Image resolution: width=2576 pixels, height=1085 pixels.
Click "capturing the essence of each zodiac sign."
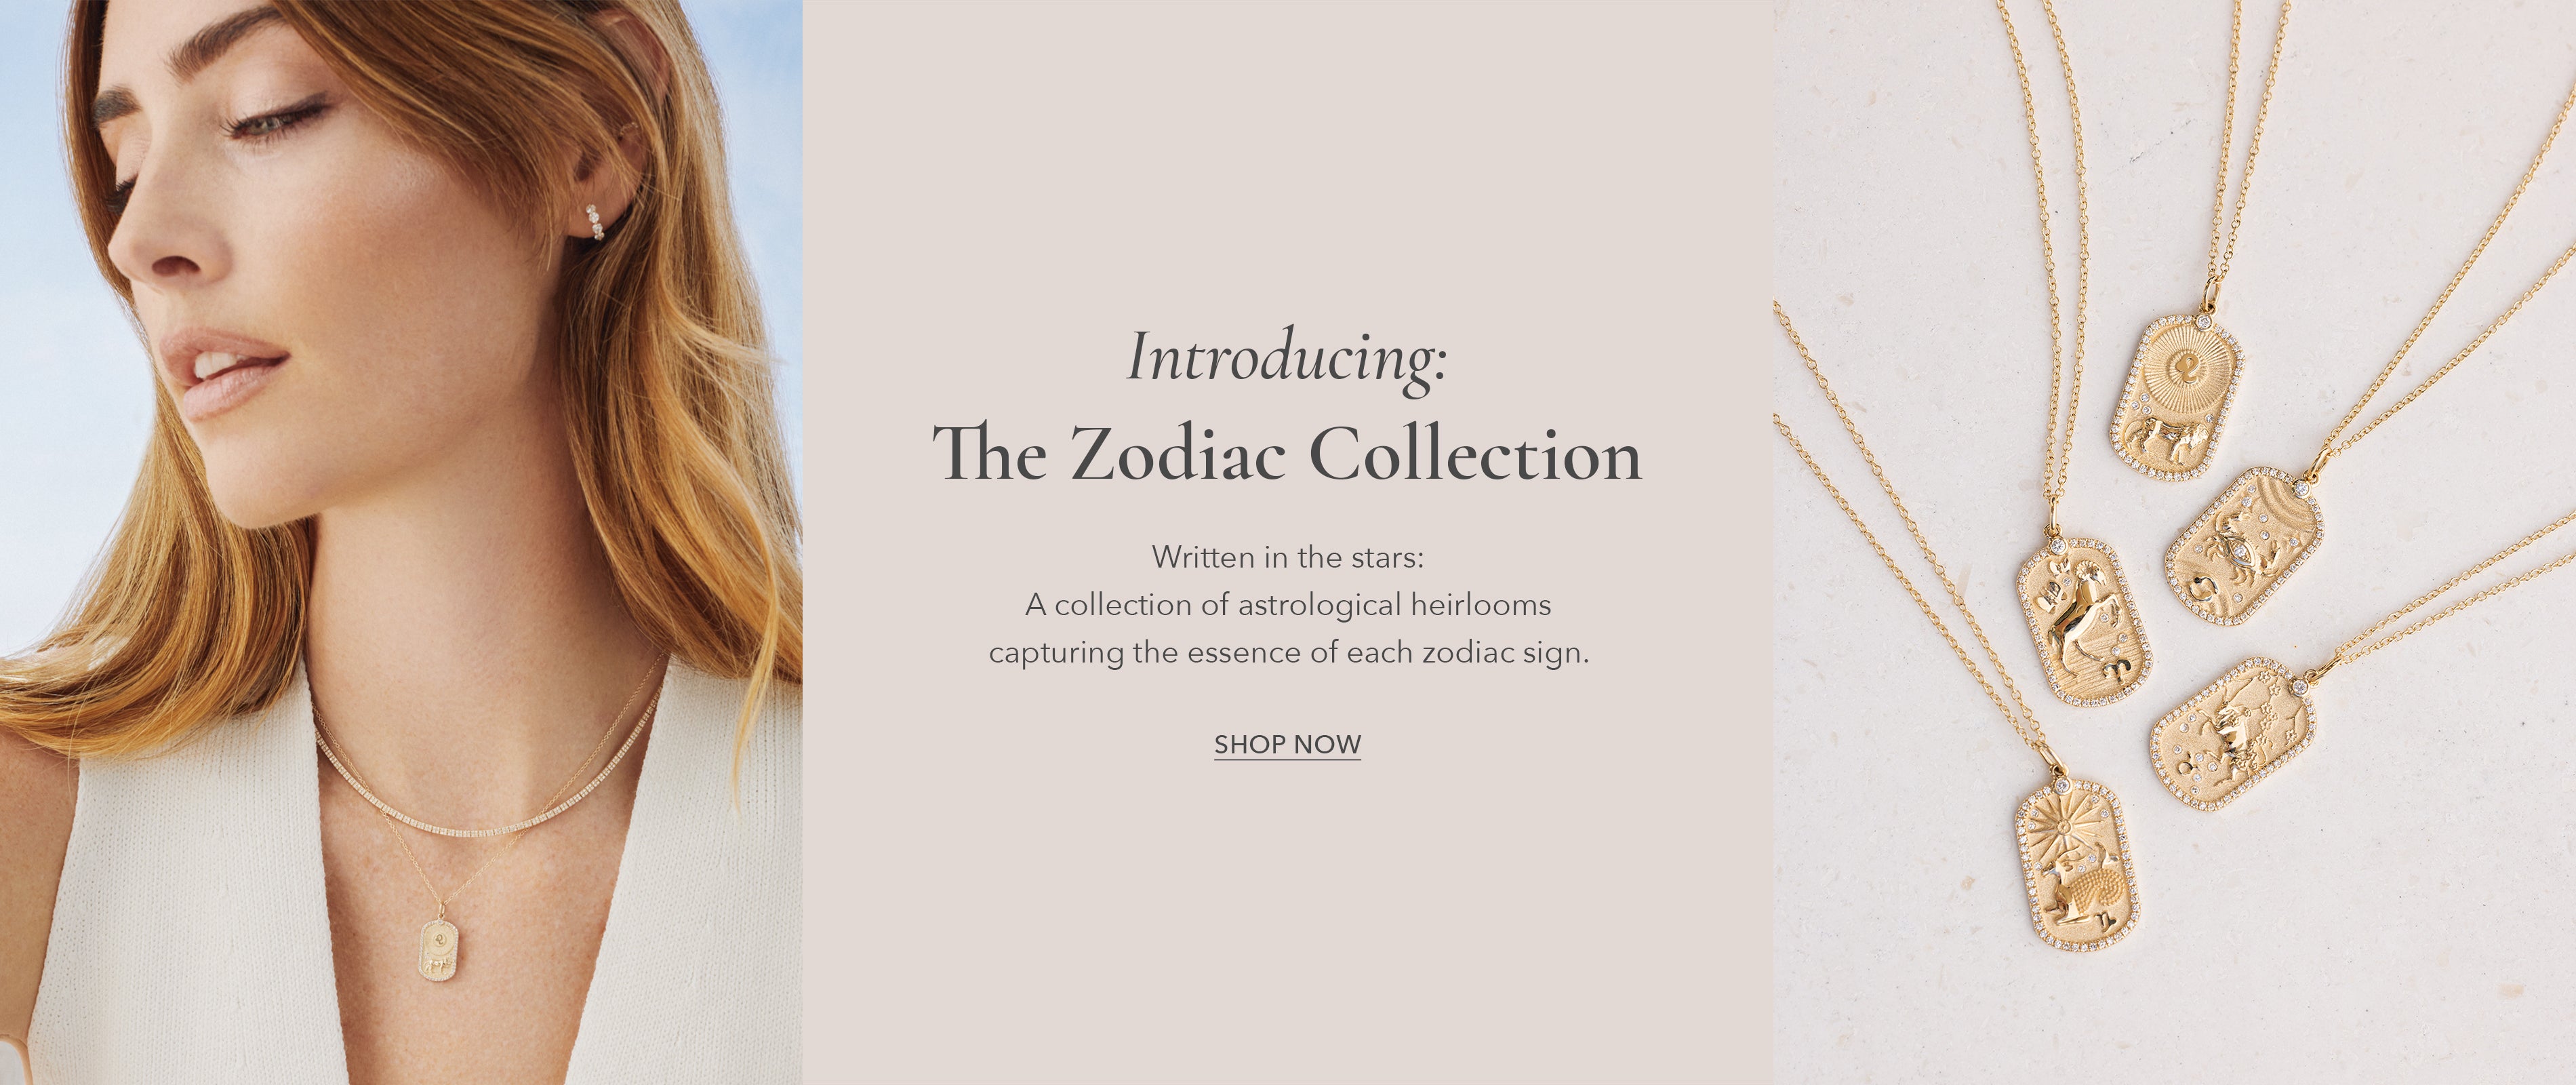[1288, 653]
